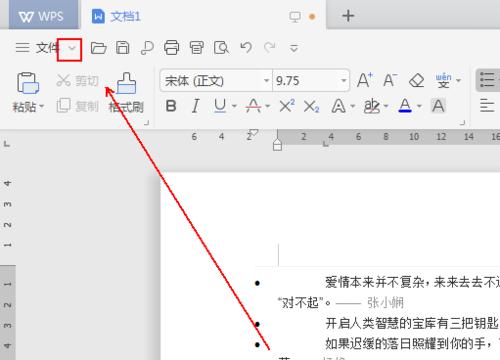
Task: Expand underline style dropdown arrow
Action: 234,107
